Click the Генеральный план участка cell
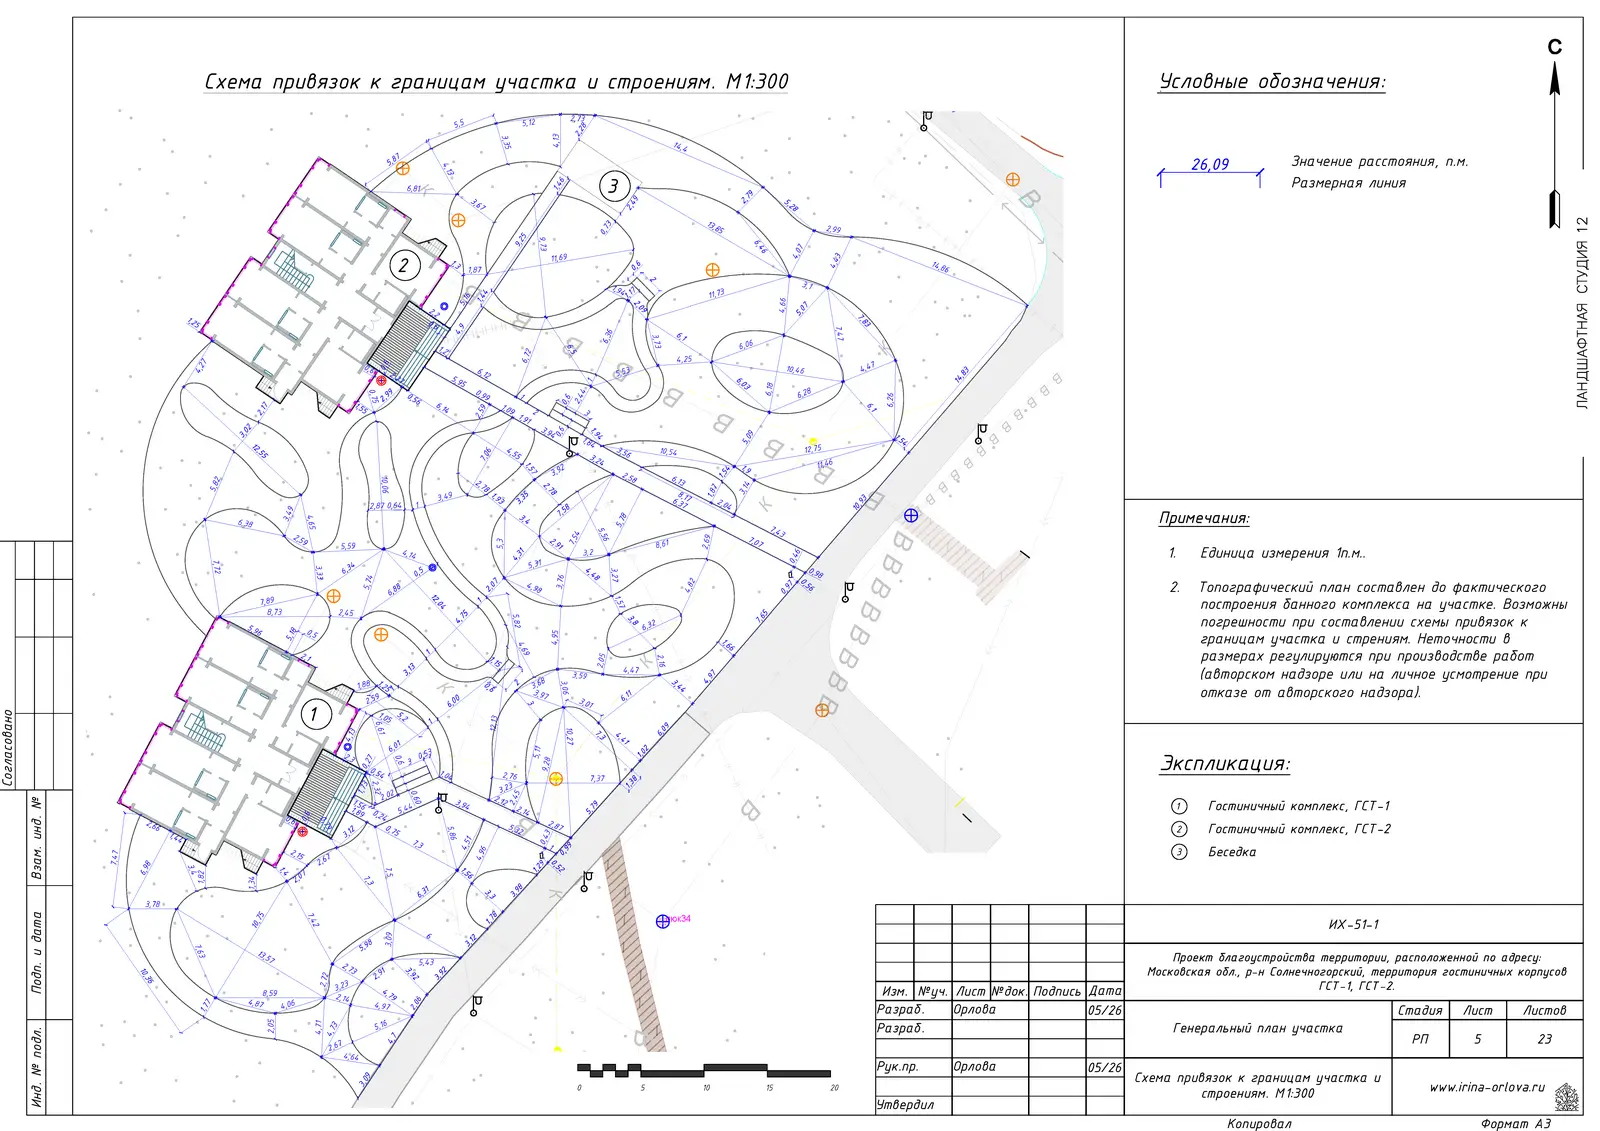1600x1131 pixels. click(1258, 1028)
